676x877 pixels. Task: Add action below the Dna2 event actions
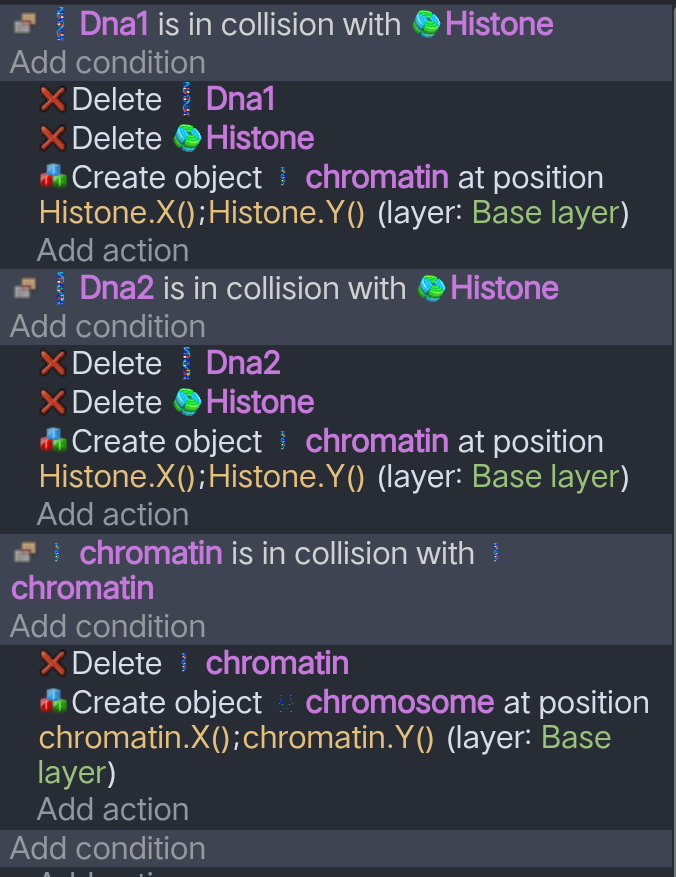(x=113, y=514)
